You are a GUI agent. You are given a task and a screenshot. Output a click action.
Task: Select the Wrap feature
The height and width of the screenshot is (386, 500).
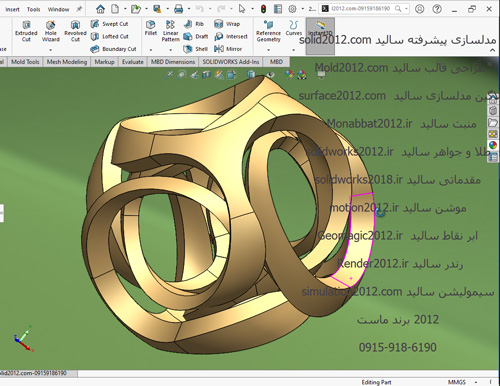[227, 24]
